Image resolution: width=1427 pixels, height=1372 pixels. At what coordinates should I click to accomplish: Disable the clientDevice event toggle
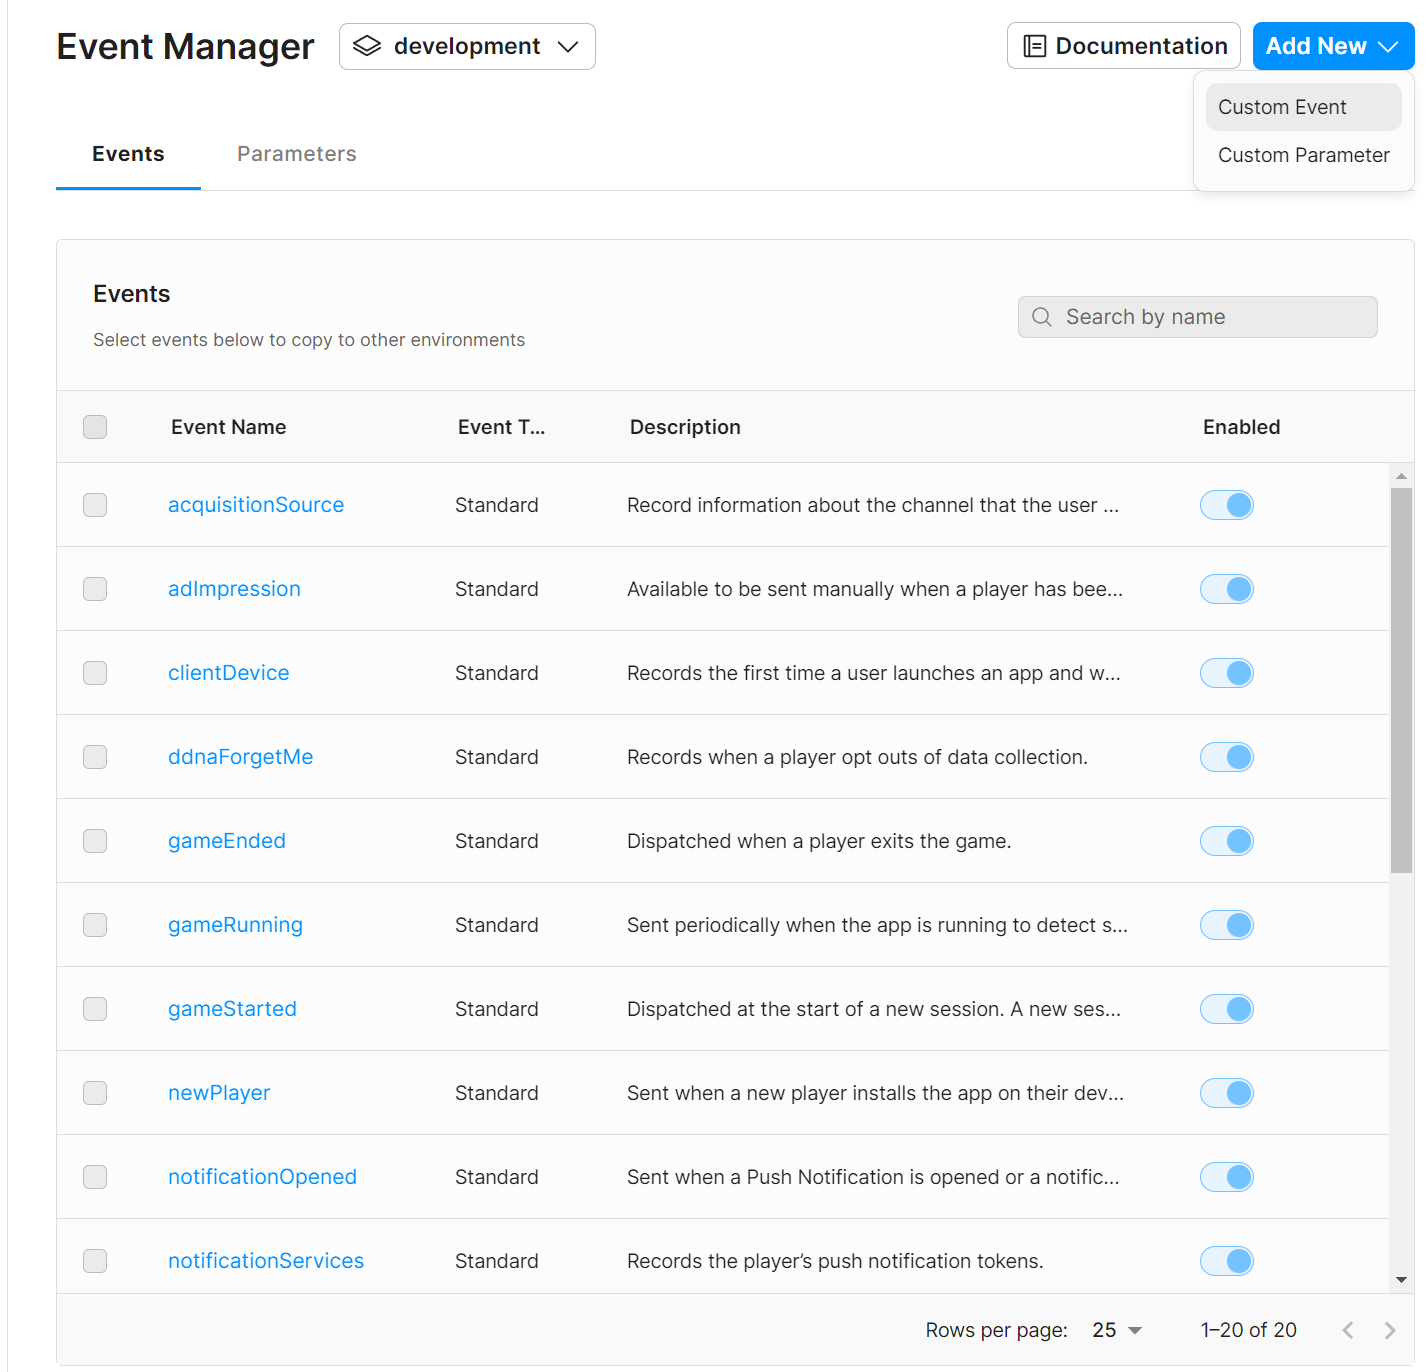[1227, 673]
